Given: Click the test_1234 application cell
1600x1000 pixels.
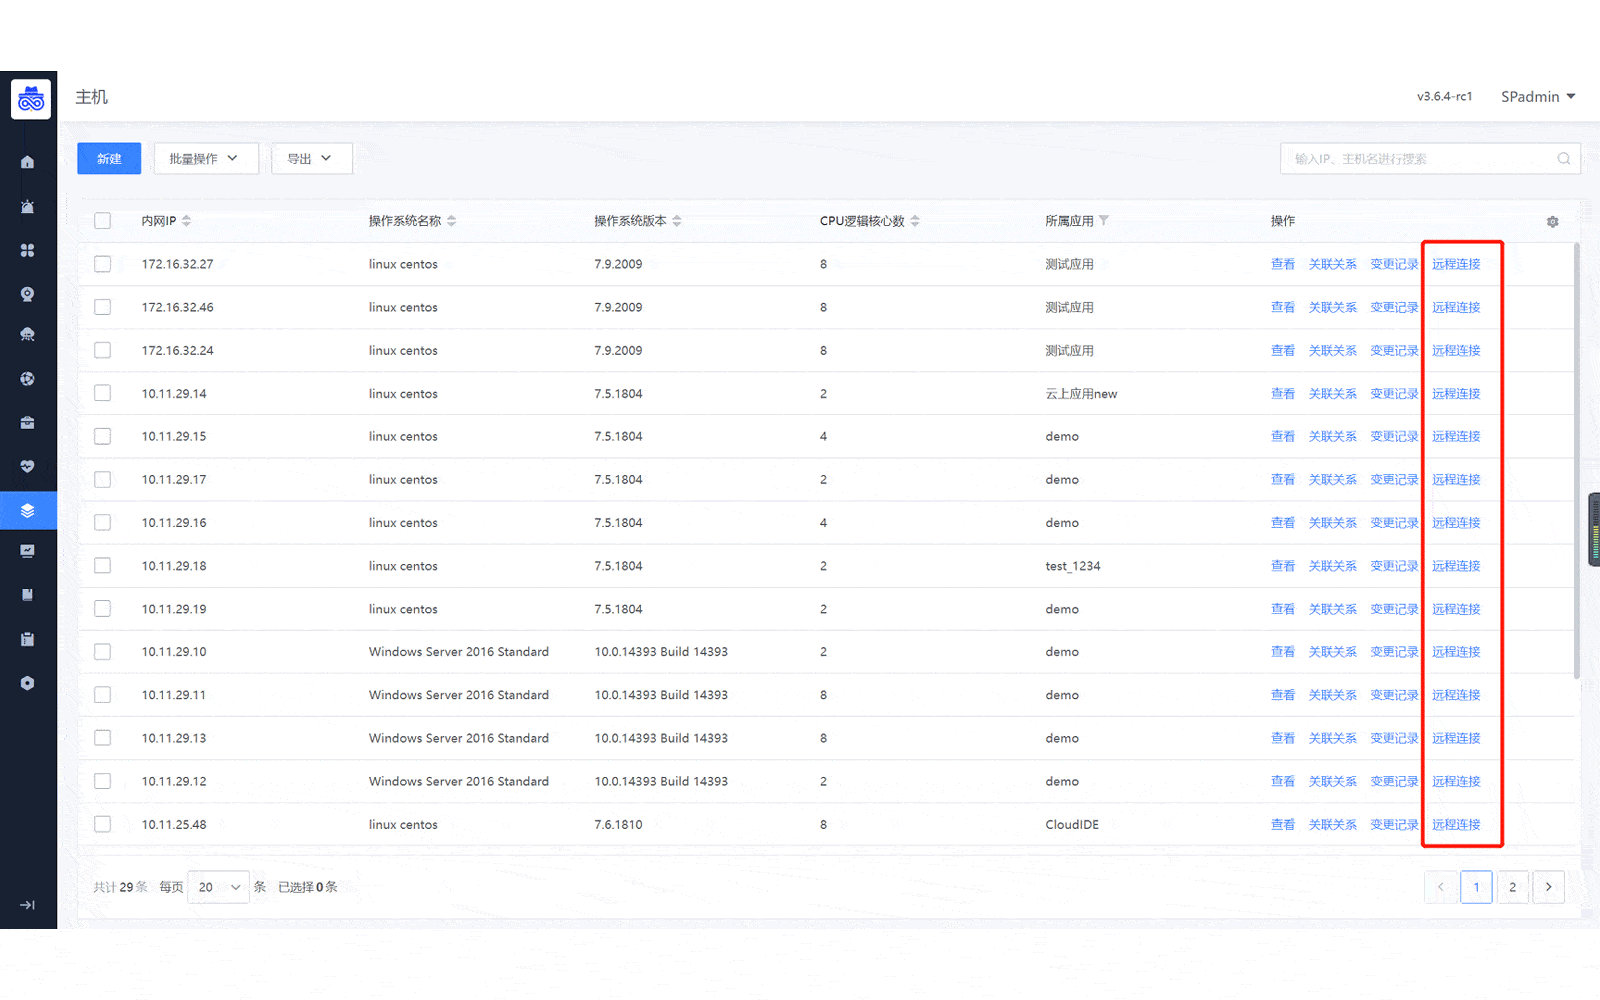Looking at the screenshot, I should click(1073, 566).
